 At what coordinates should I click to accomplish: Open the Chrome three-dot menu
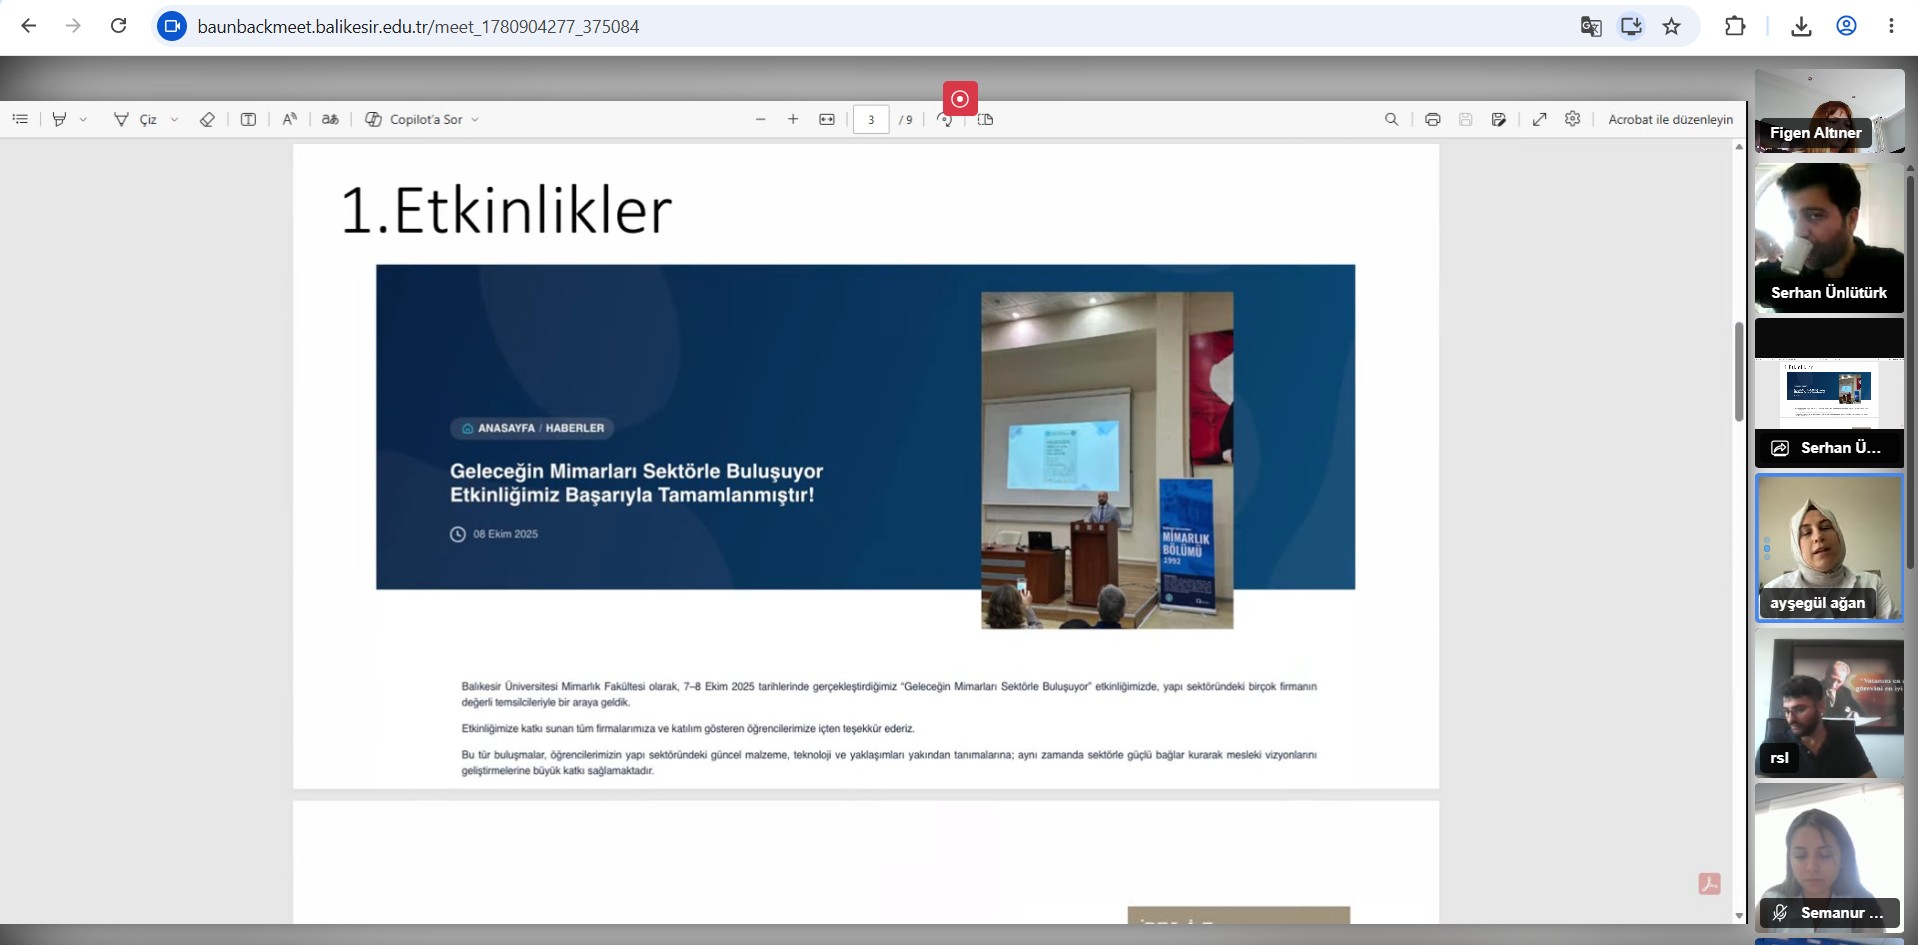(x=1891, y=26)
